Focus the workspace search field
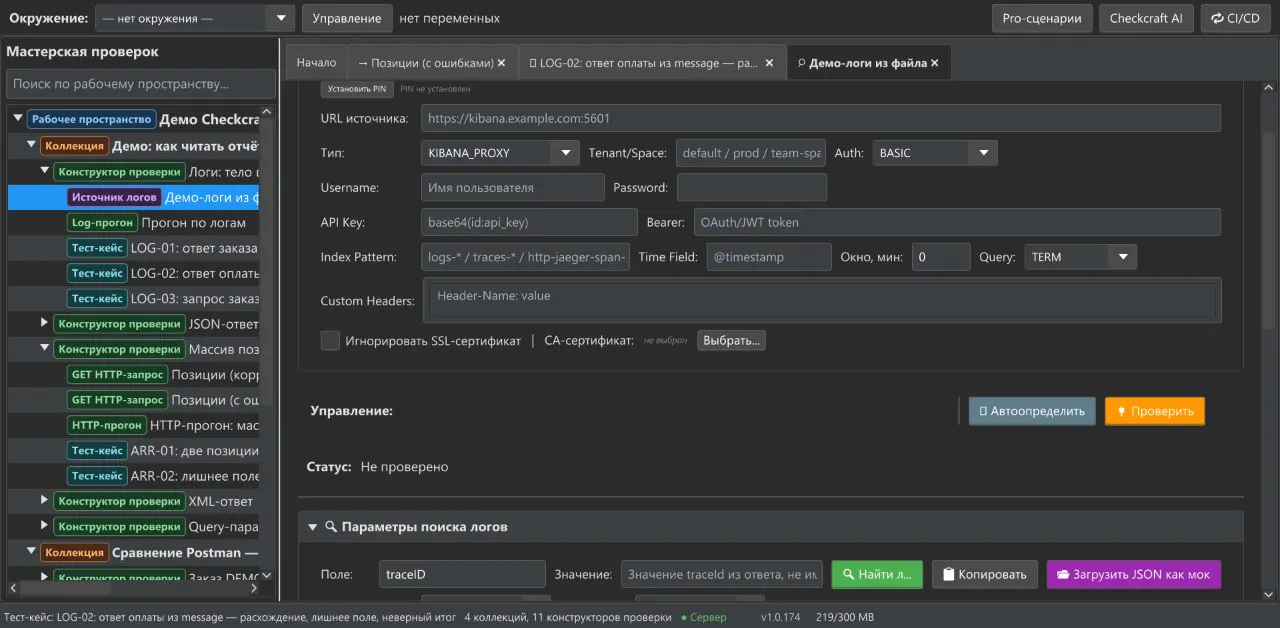This screenshot has width=1280, height=628. [x=140, y=84]
